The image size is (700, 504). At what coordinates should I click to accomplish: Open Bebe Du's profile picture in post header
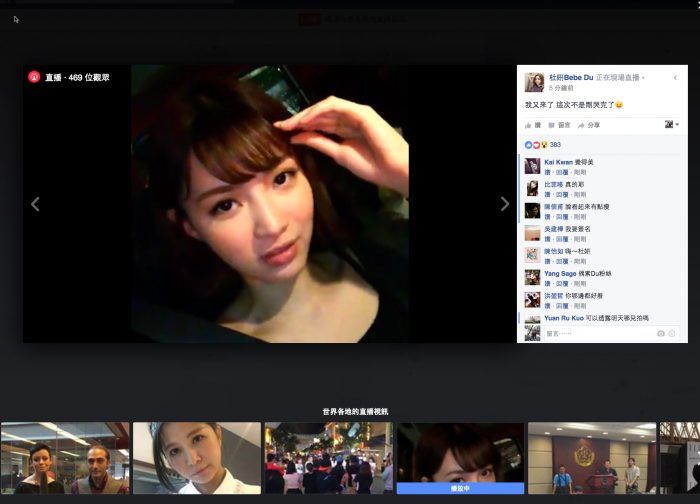pyautogui.click(x=534, y=82)
